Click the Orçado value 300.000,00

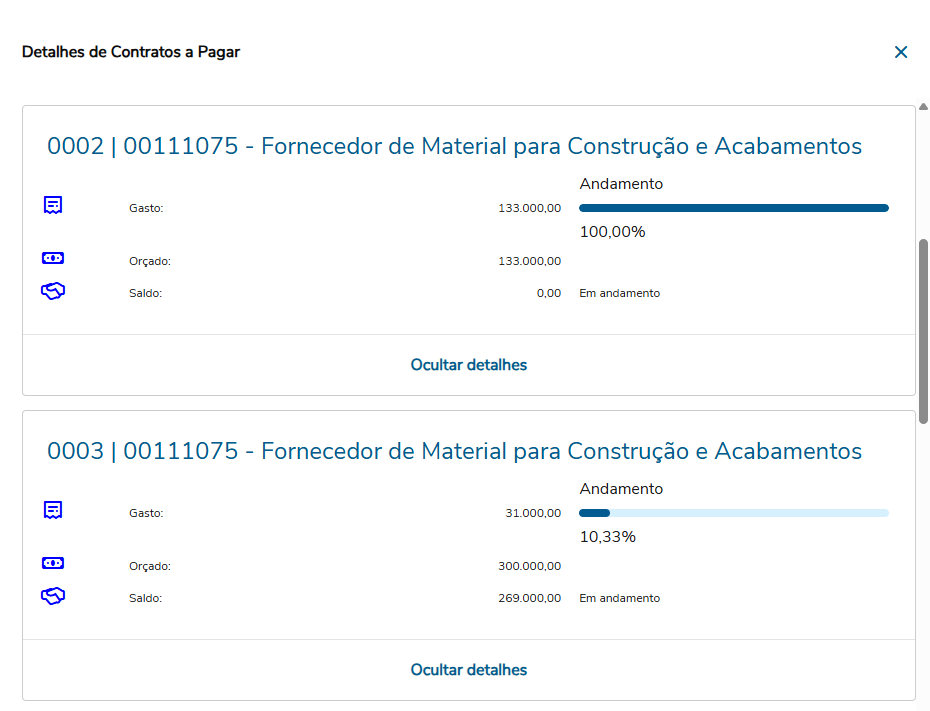point(529,566)
